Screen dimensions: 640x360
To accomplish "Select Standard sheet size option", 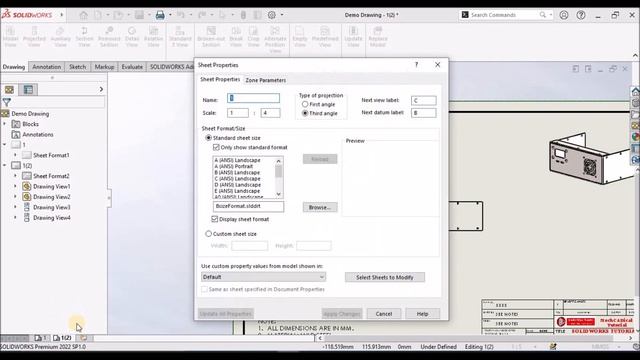I will point(209,138).
